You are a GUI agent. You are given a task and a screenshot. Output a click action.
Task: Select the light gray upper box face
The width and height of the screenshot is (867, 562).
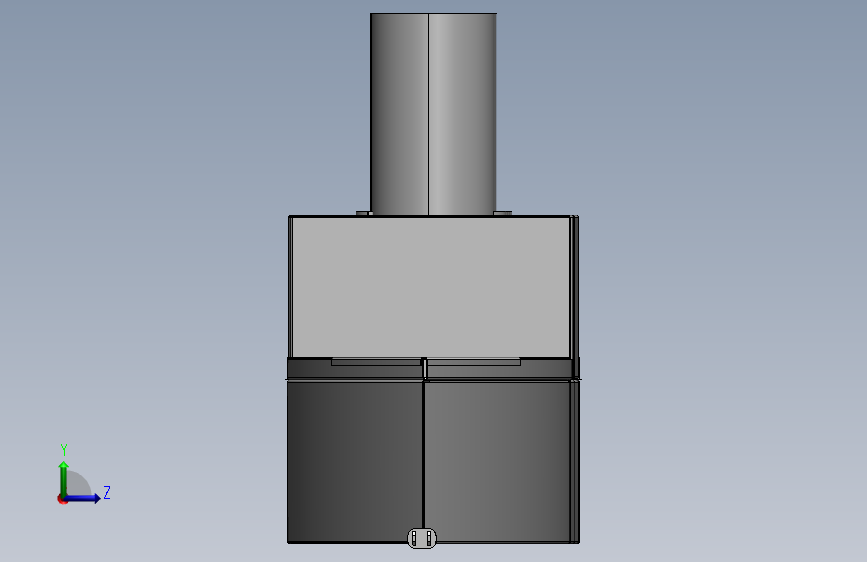coord(431,287)
